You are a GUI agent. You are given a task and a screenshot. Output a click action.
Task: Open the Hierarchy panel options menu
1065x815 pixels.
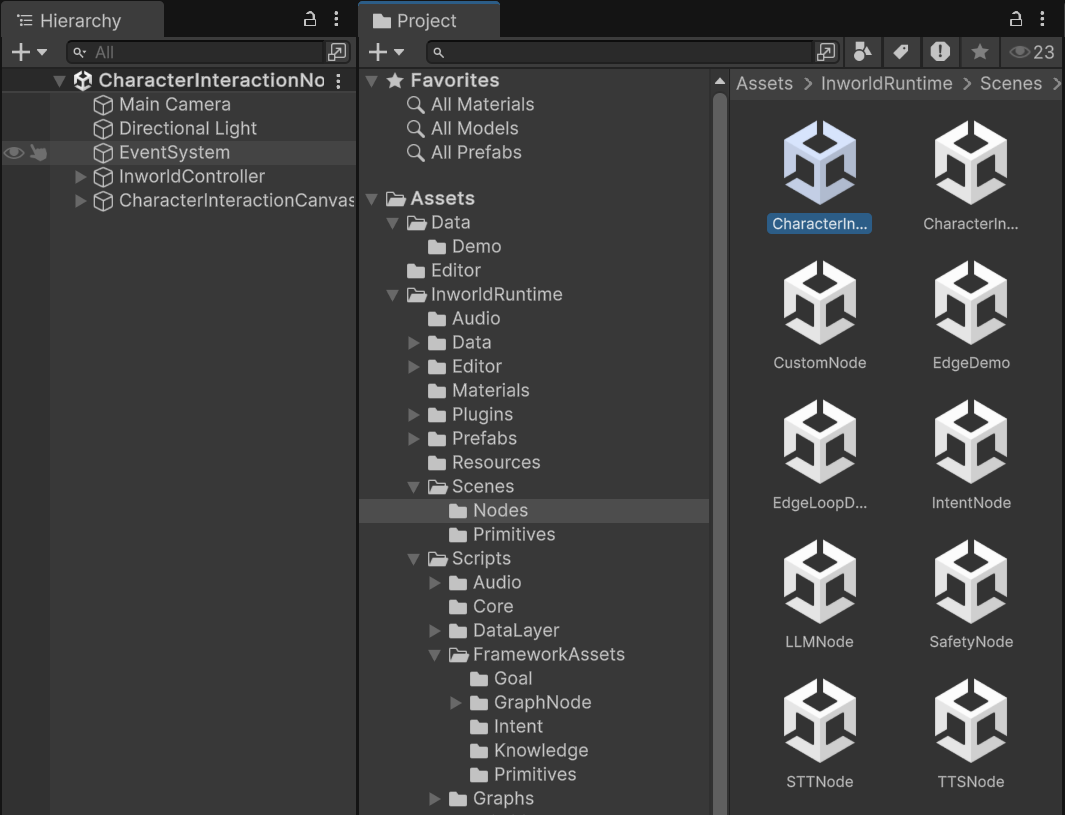[x=336, y=19]
